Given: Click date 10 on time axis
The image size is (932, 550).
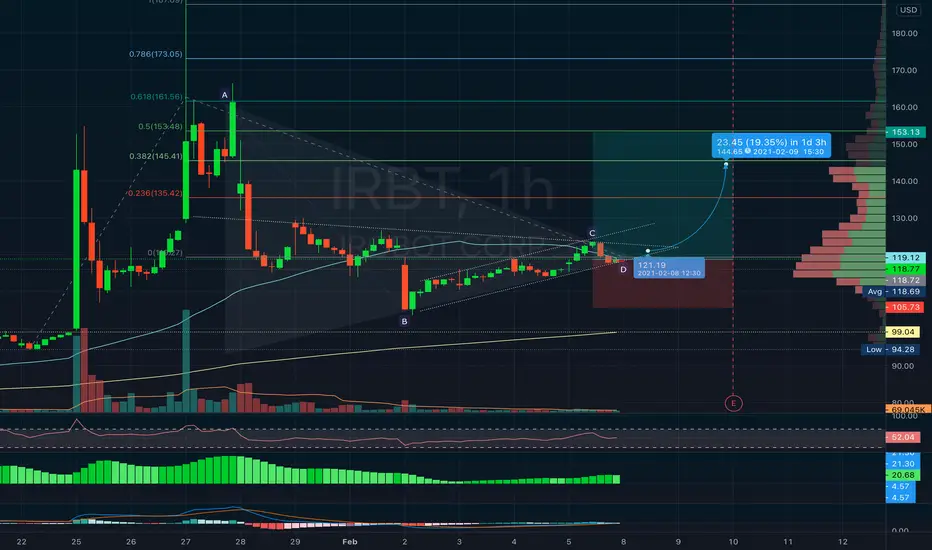Looking at the screenshot, I should [733, 542].
